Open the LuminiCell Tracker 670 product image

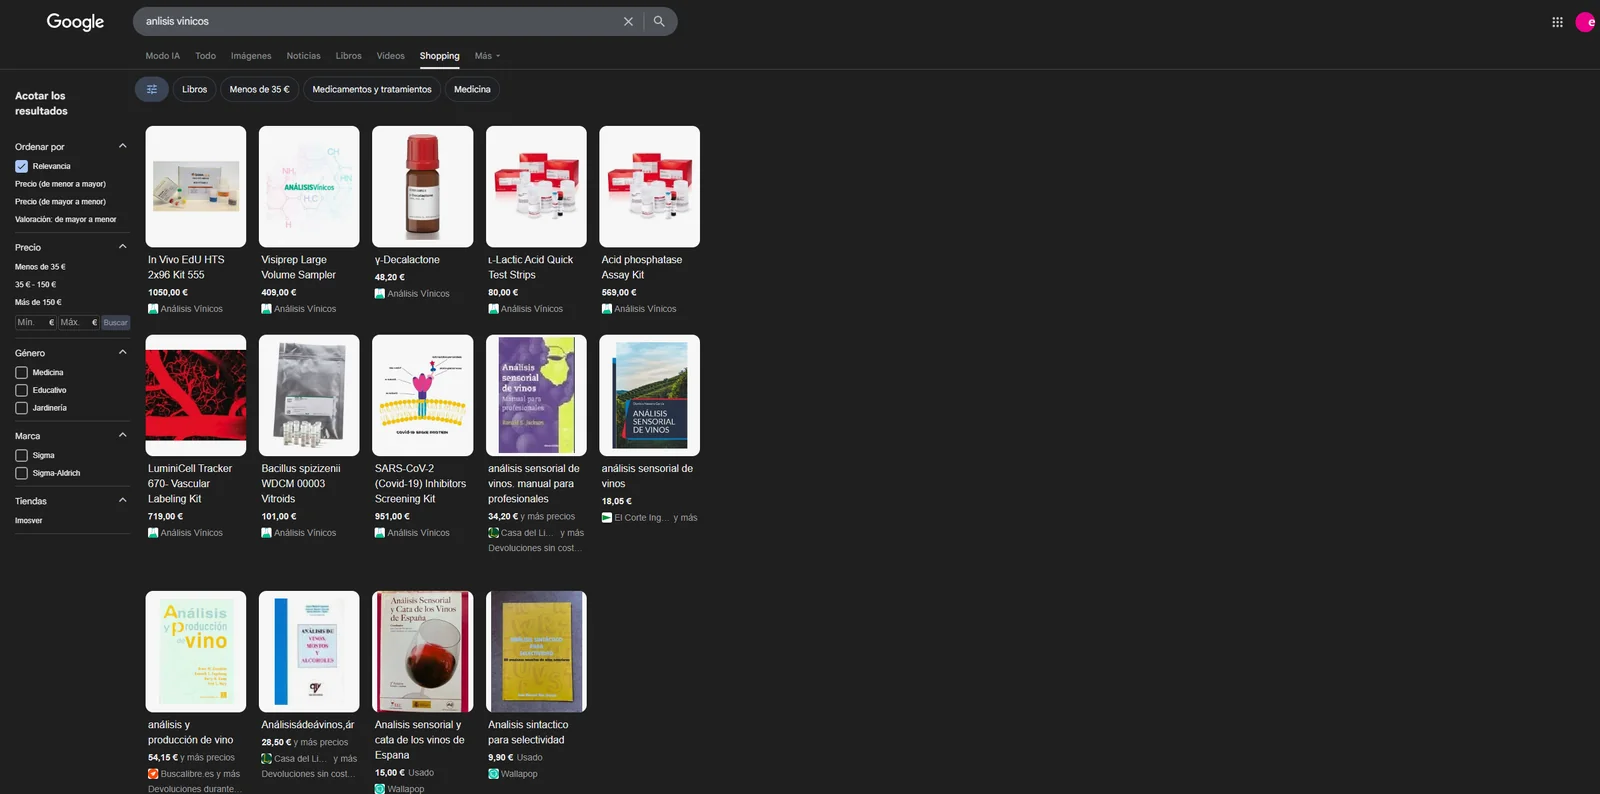point(196,395)
